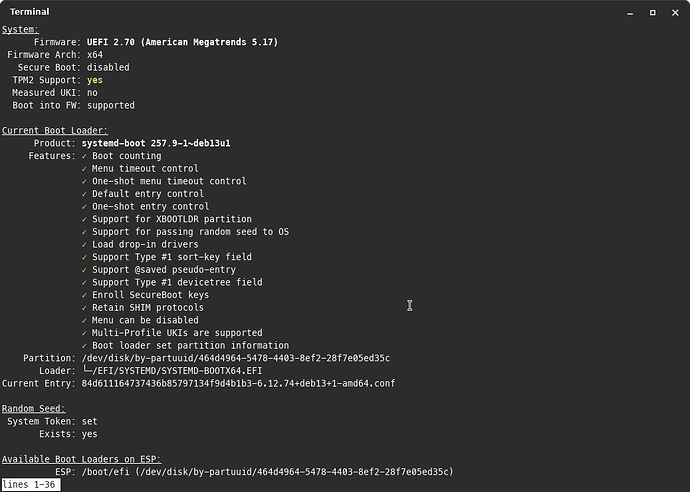Click the checkmark beside 'Retain SHIM protocols'

[85, 307]
